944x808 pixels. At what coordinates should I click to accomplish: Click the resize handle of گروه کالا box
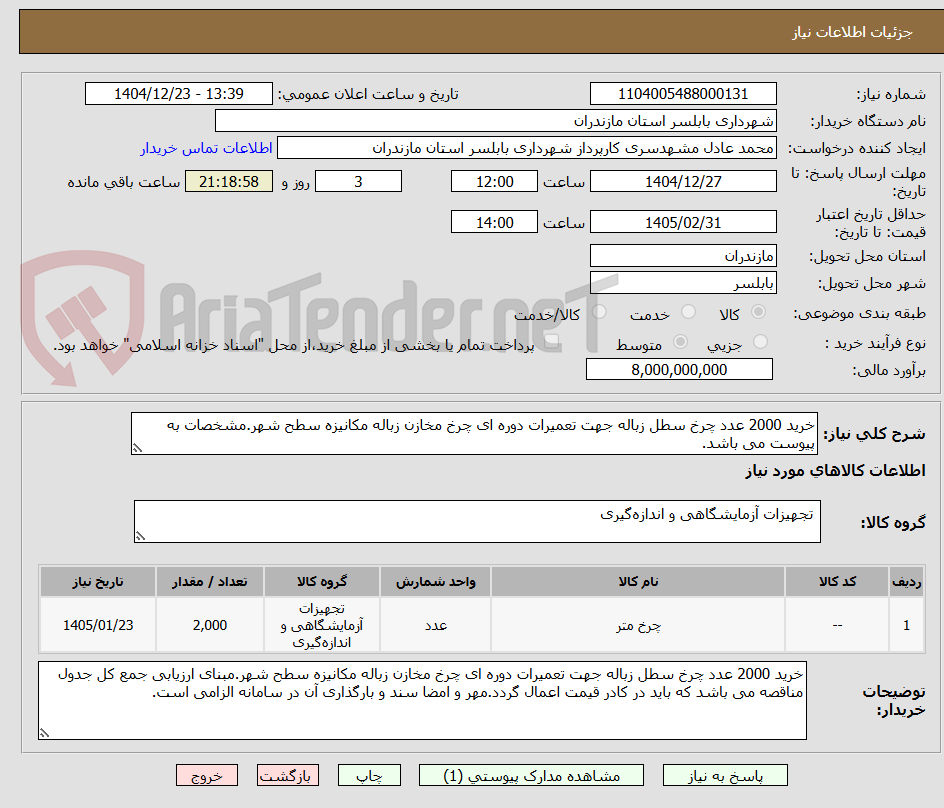pyautogui.click(x=140, y=536)
